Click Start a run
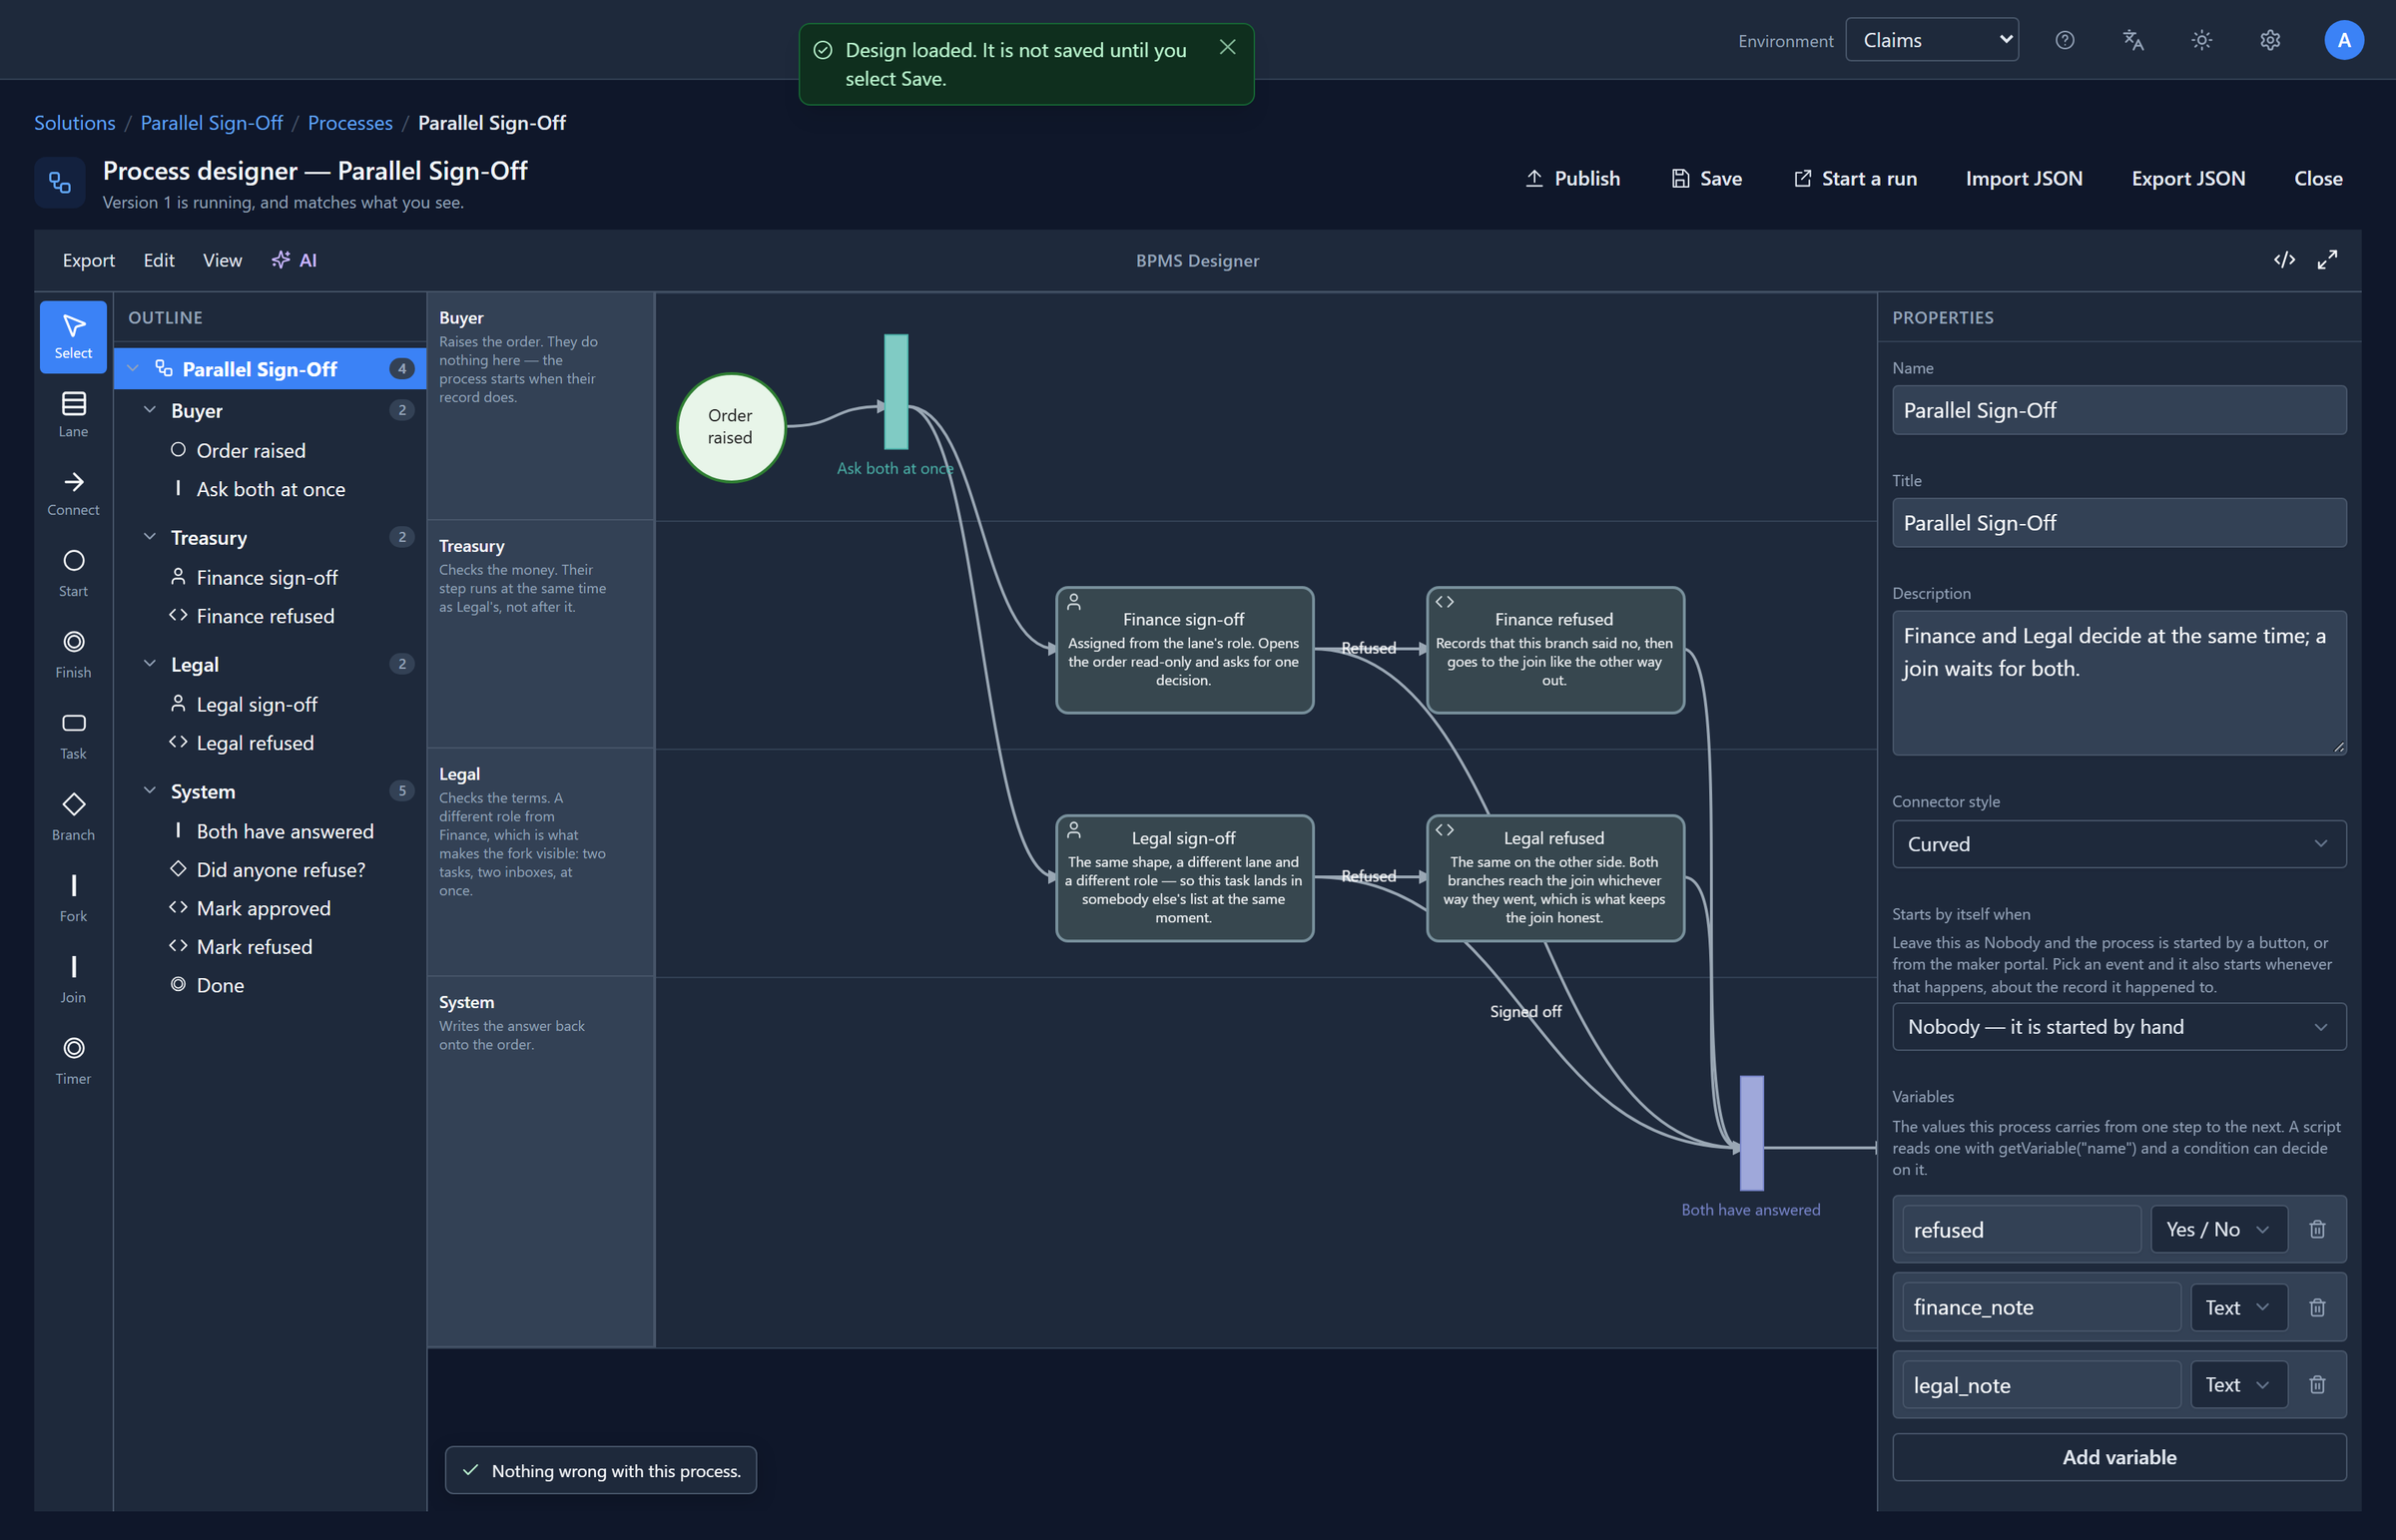Viewport: 2396px width, 1540px height. 1855,178
